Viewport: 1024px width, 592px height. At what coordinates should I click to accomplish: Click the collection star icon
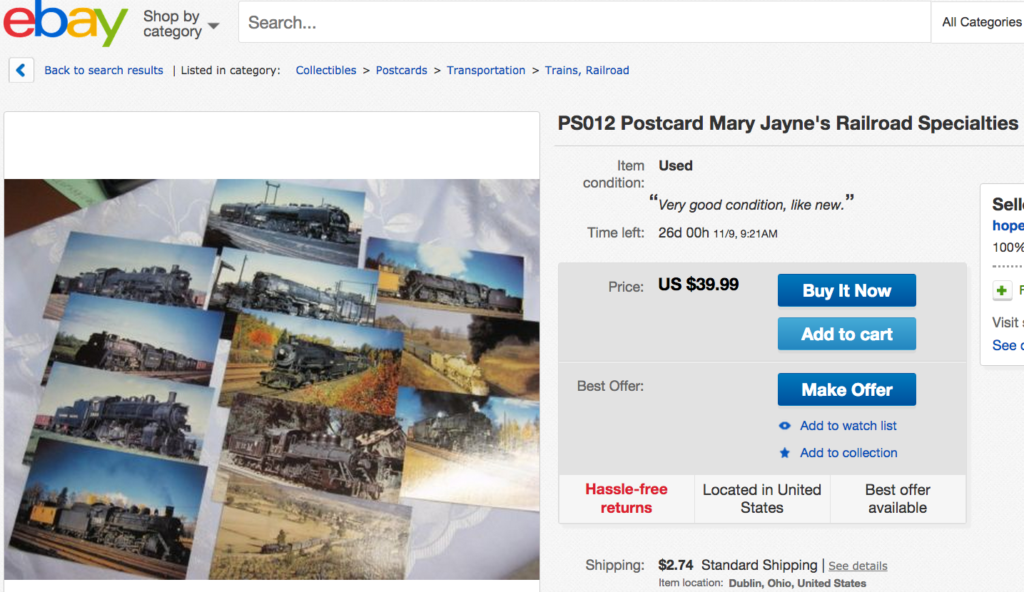pos(785,453)
